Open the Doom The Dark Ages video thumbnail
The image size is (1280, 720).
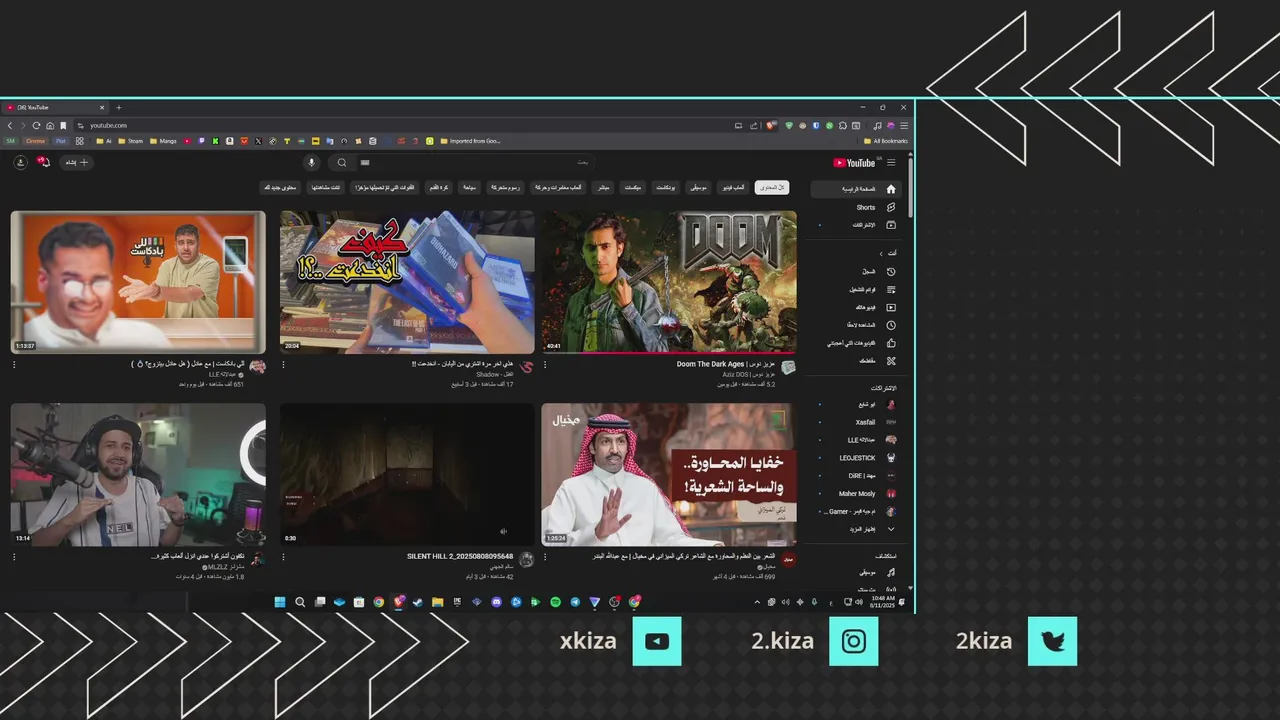[x=669, y=282]
